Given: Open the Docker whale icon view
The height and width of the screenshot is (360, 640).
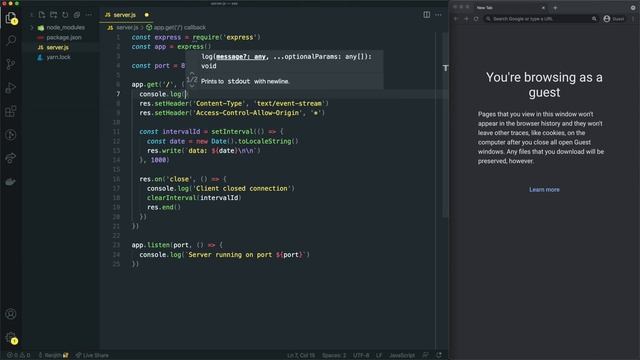Looking at the screenshot, I should point(11,182).
